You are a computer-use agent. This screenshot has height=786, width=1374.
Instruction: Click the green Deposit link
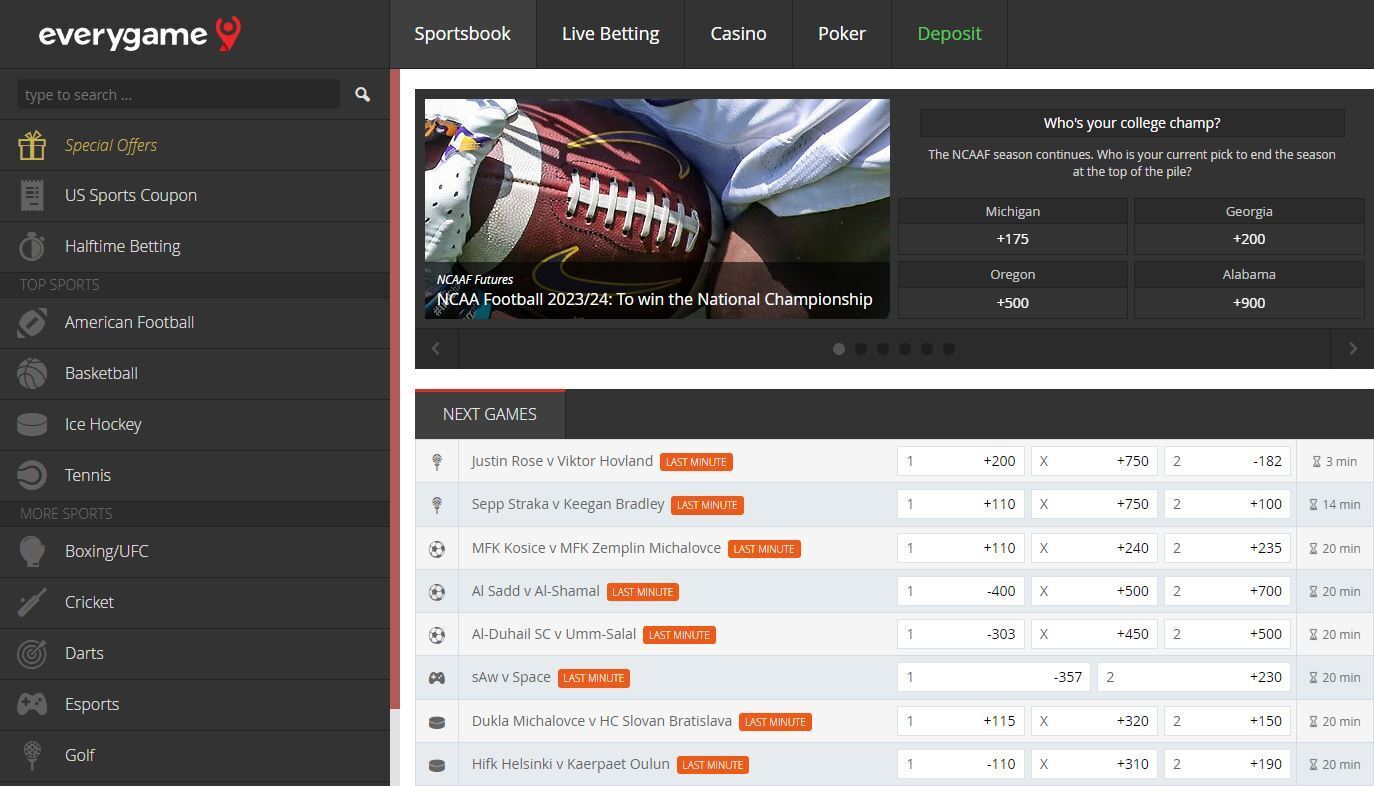point(948,33)
